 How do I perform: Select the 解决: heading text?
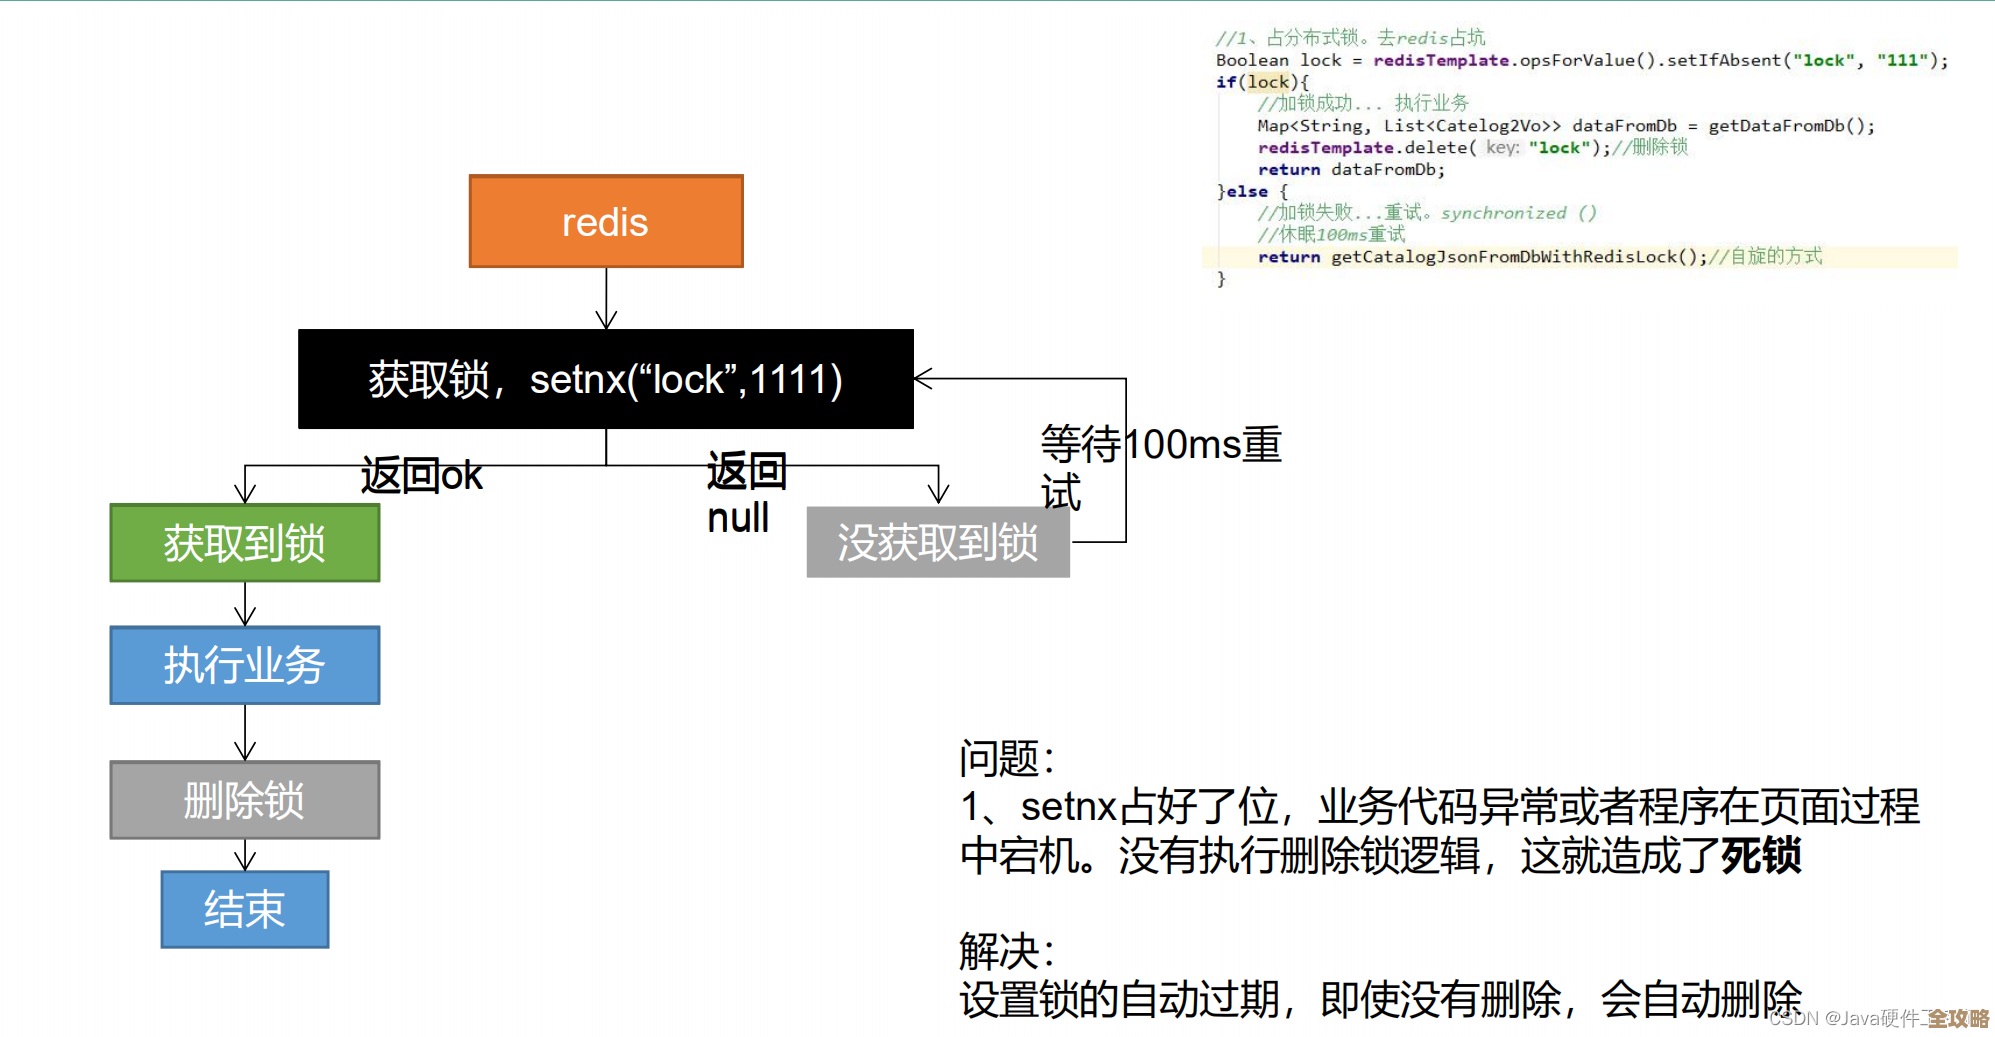[x=1007, y=951]
